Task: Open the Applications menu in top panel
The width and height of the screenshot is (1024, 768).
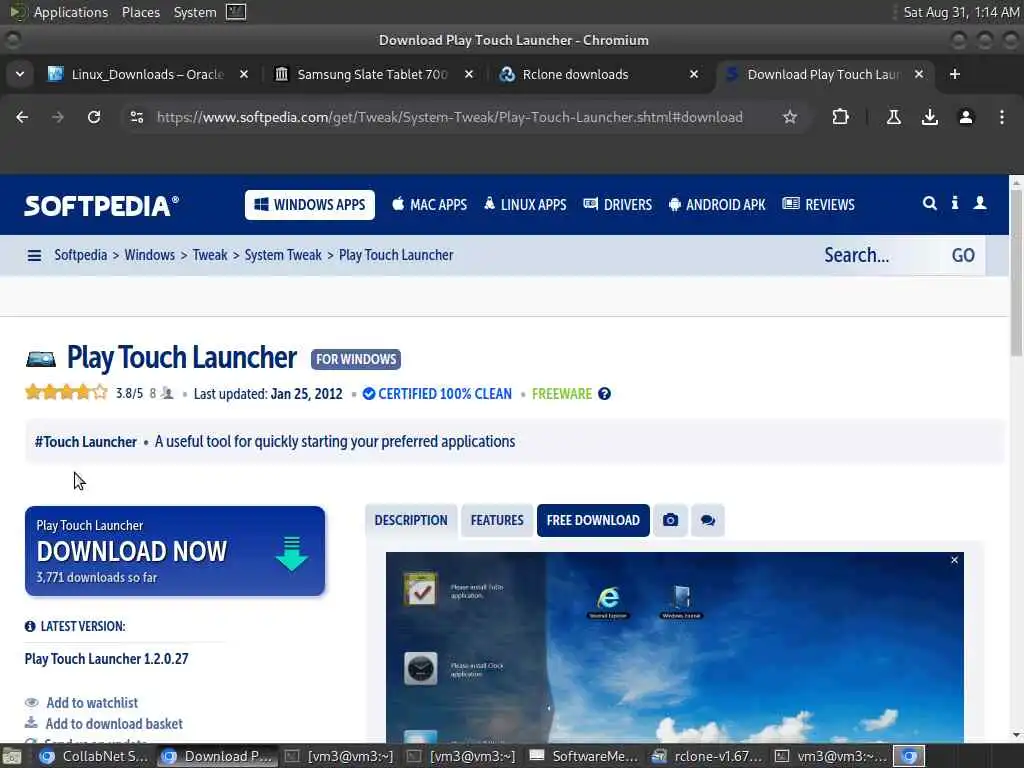Action: [x=71, y=12]
